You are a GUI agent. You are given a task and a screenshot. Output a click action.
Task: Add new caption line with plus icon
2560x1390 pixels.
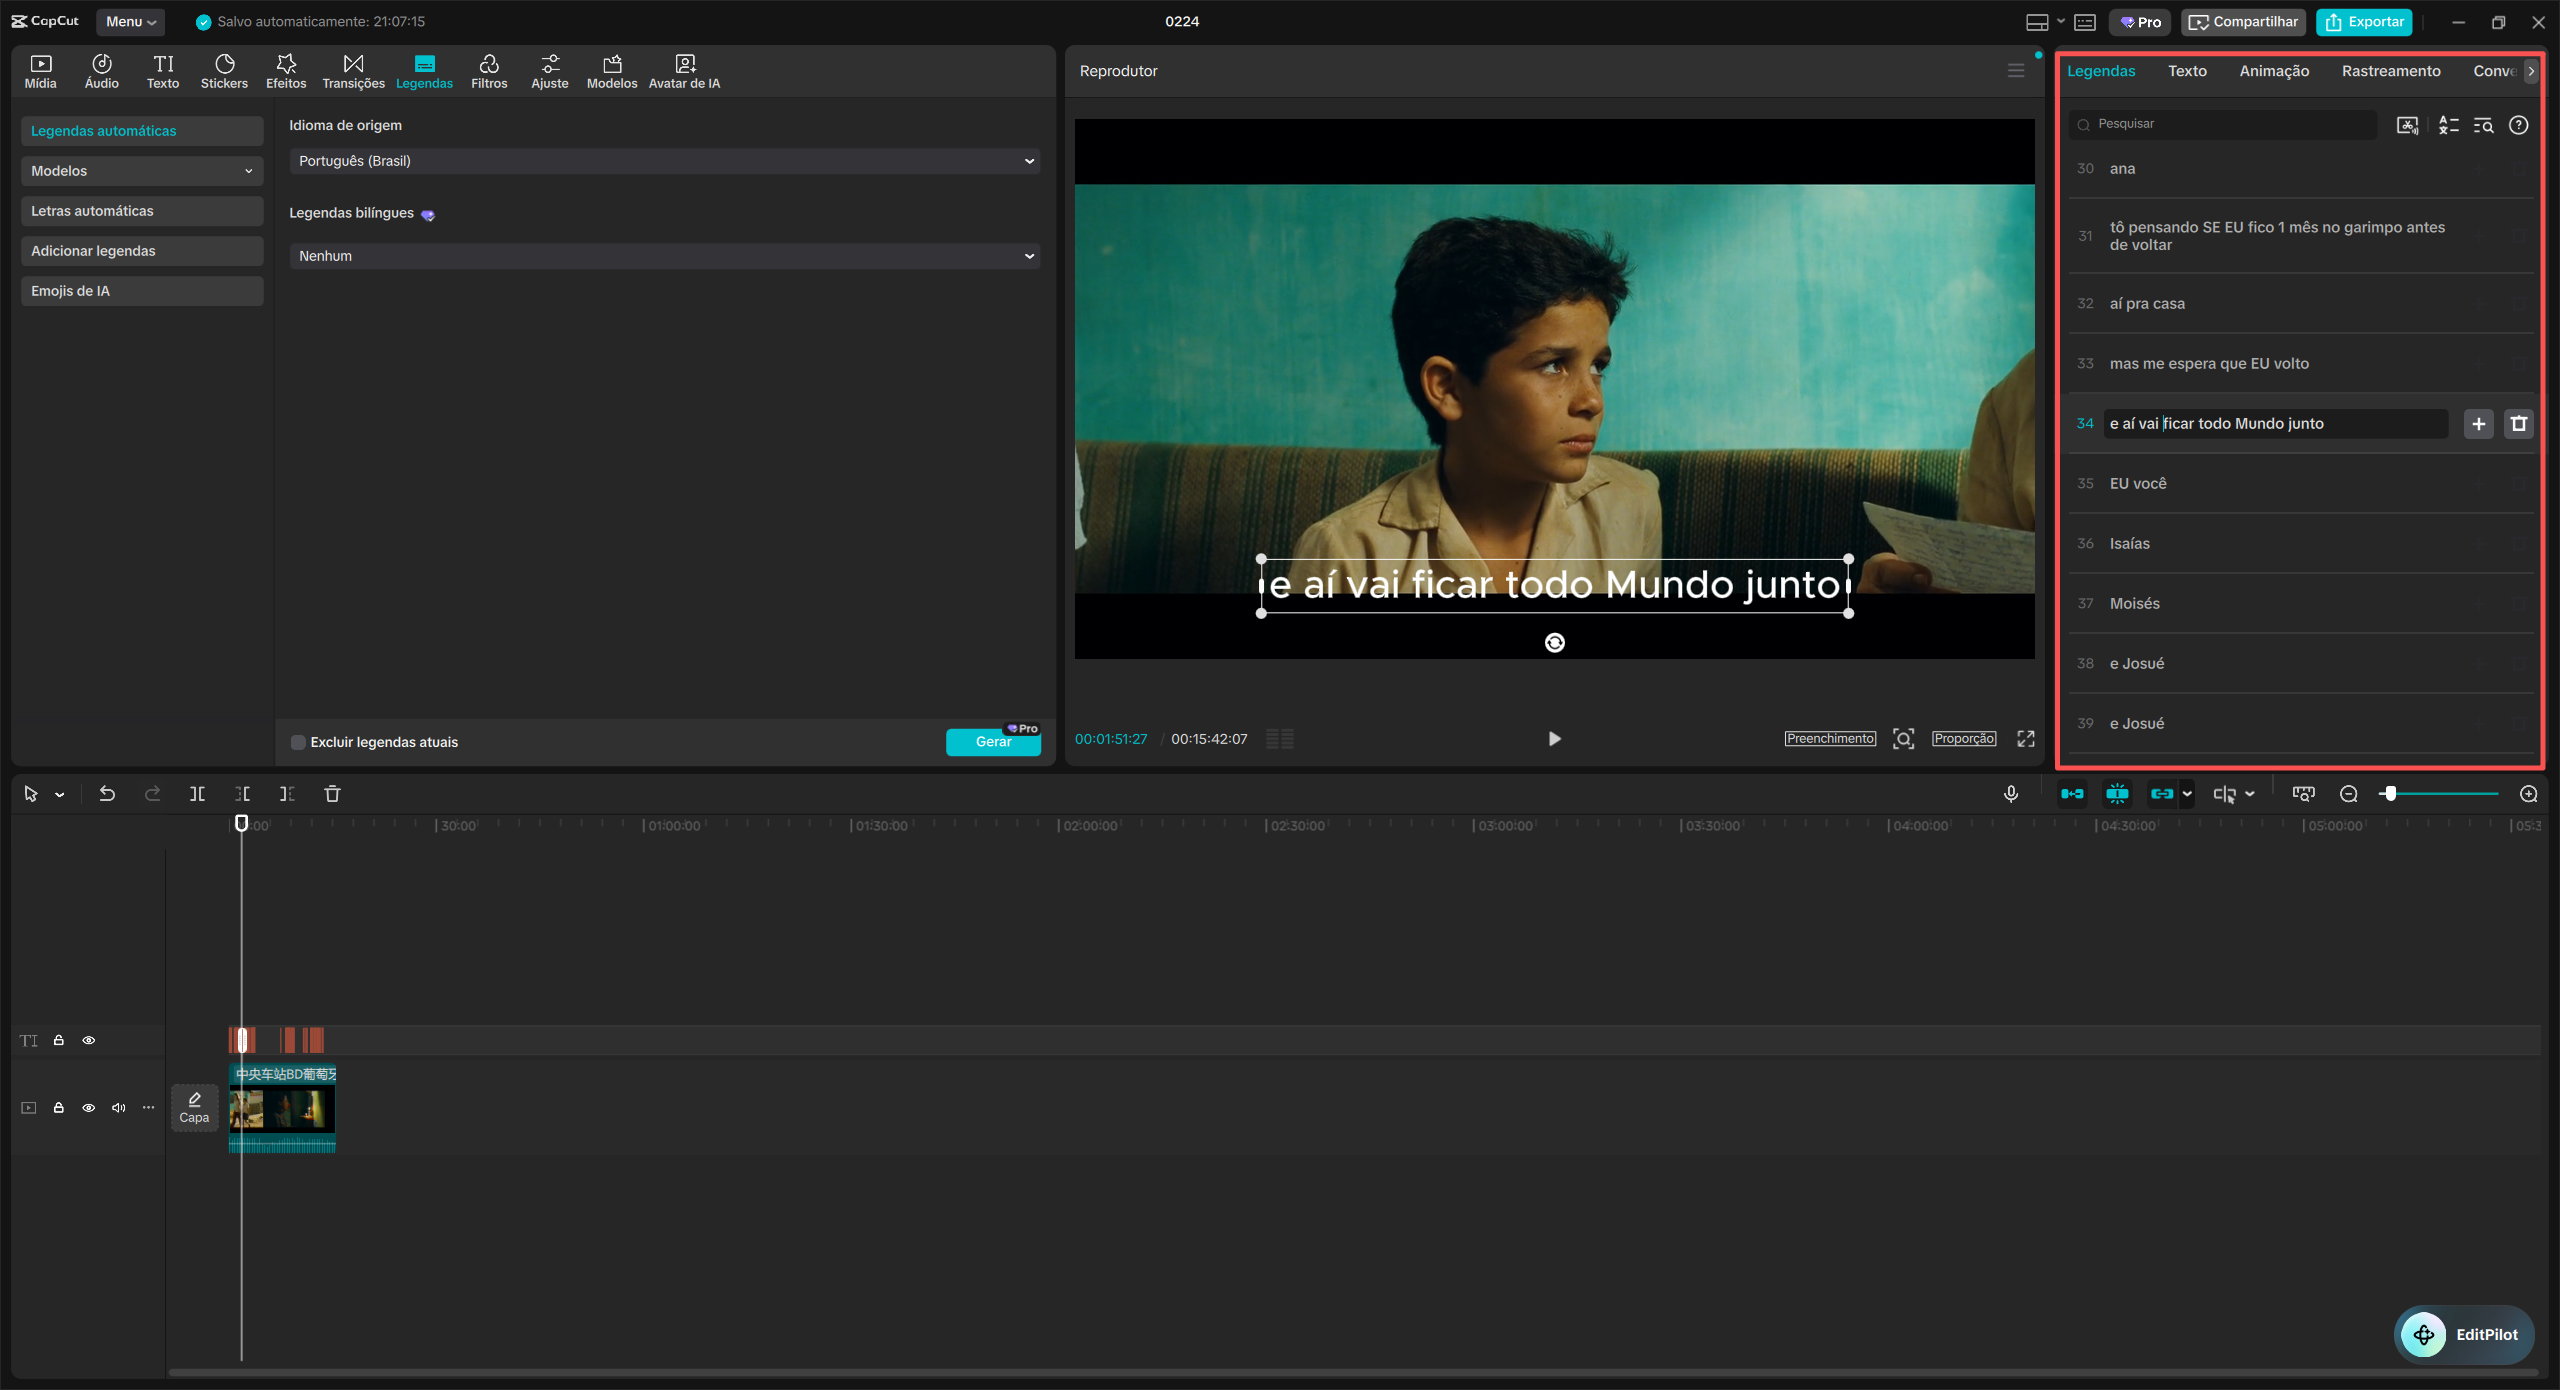tap(2479, 424)
